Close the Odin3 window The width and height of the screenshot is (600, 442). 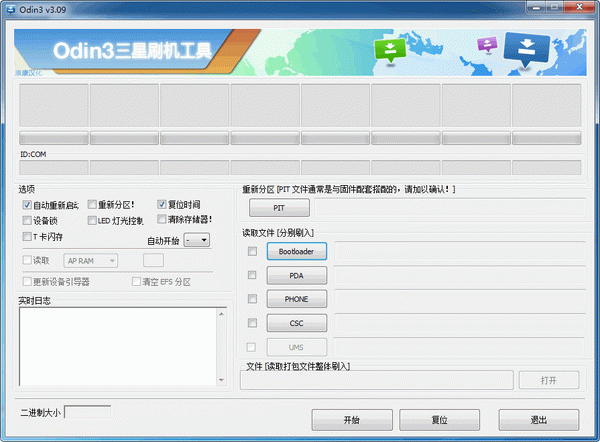click(x=579, y=7)
